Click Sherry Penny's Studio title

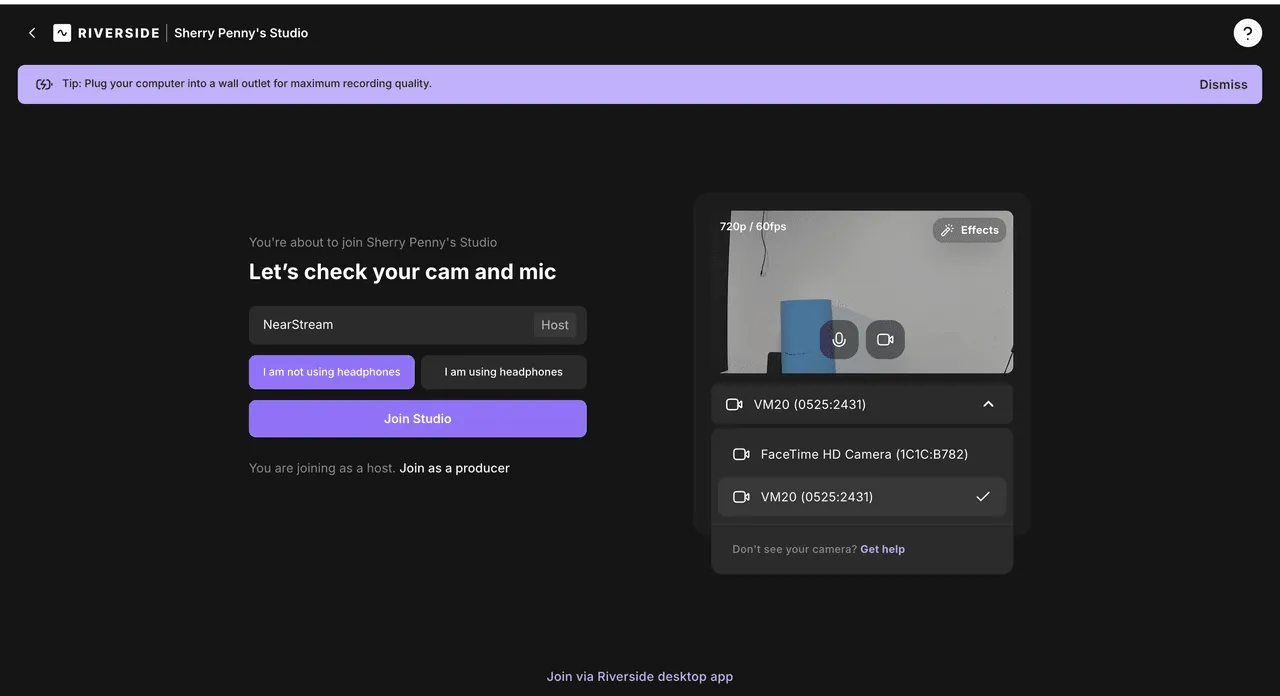(x=241, y=33)
